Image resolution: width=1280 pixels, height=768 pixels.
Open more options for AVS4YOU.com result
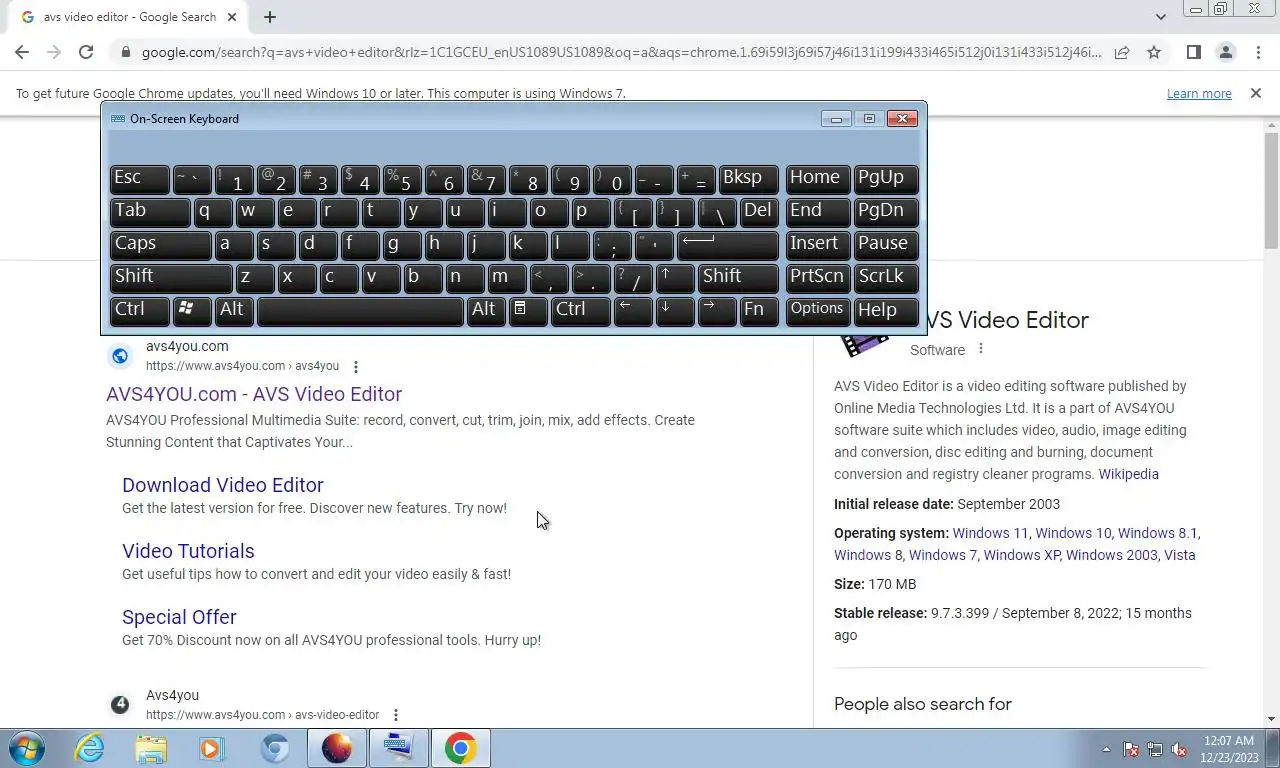point(356,367)
